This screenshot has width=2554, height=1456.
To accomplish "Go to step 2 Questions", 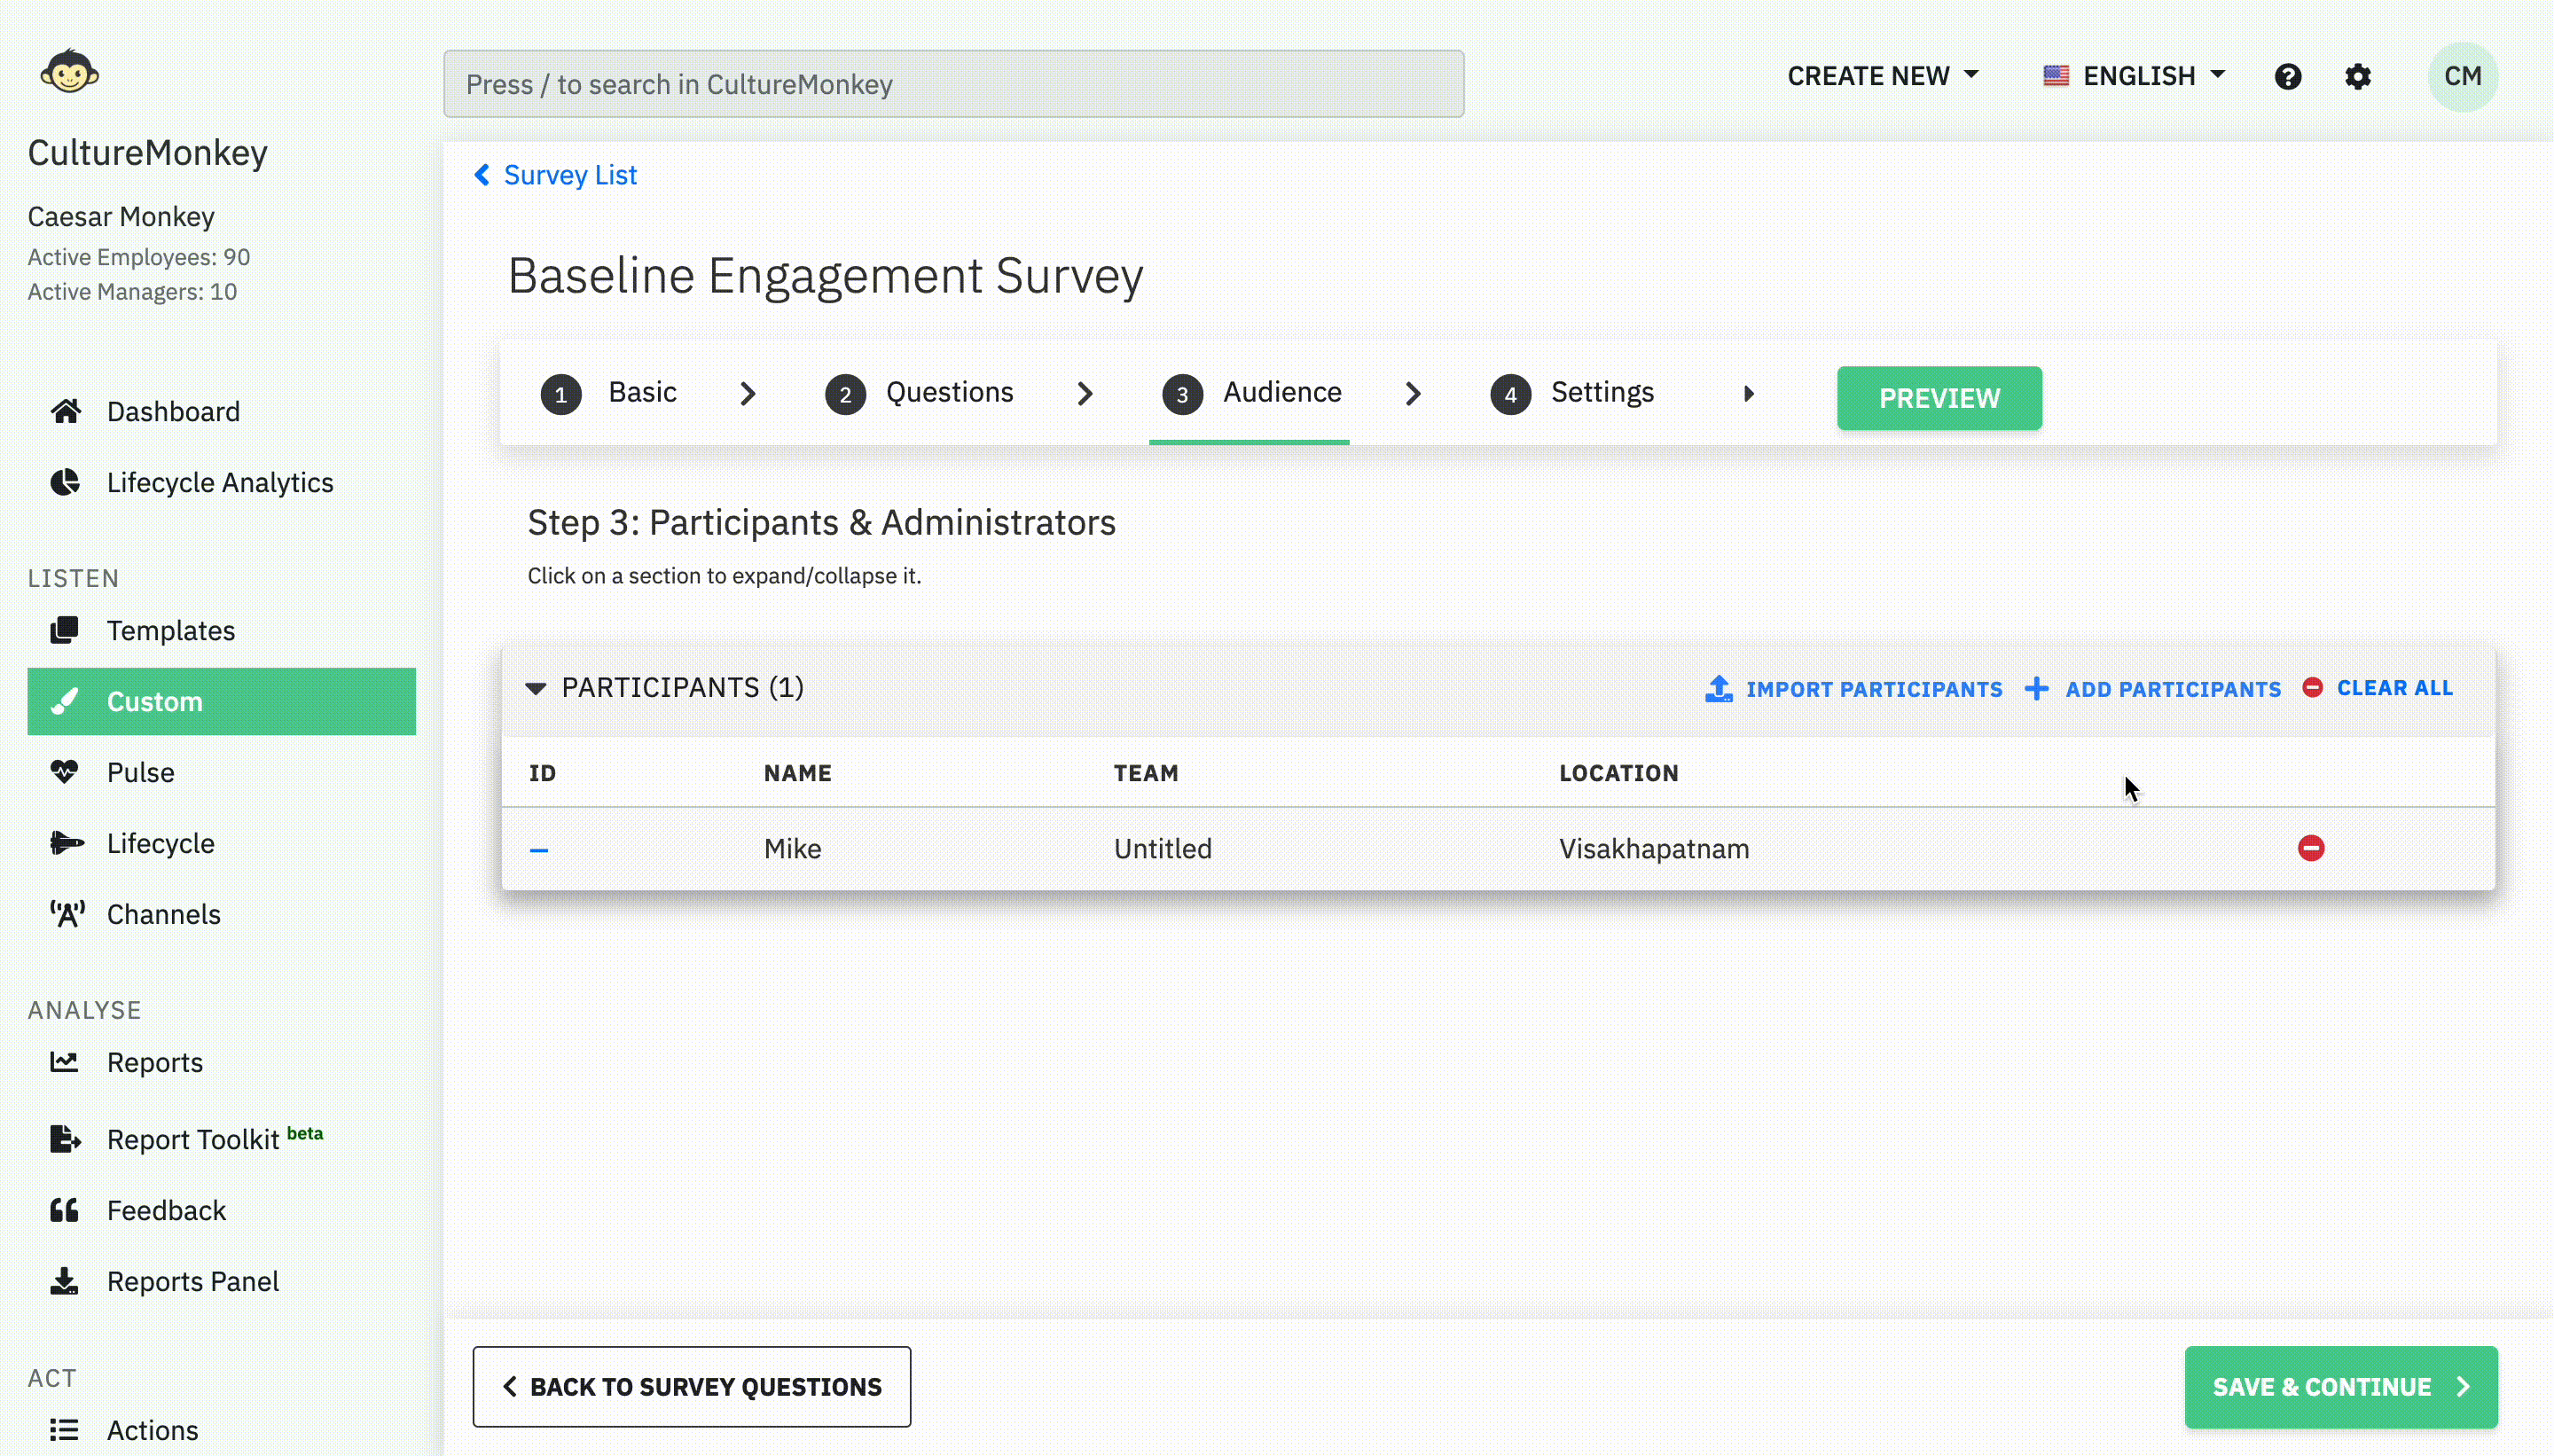I will pyautogui.click(x=919, y=393).
